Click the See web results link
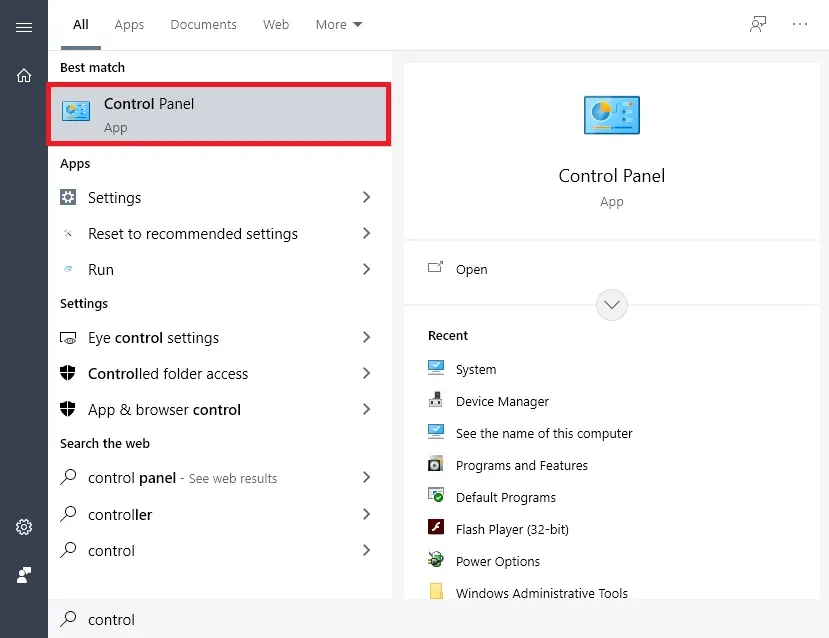The image size is (829, 638). point(231,478)
